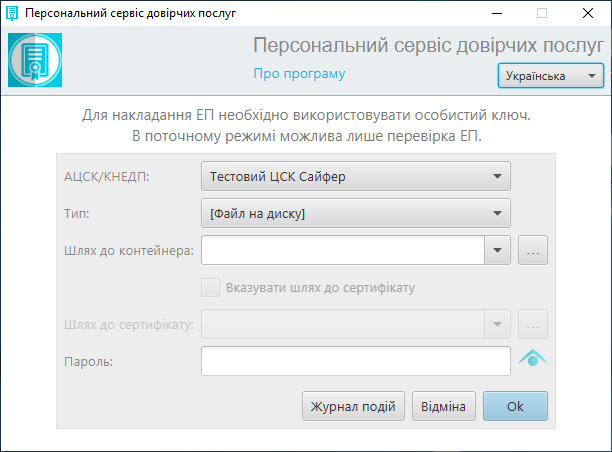Viewport: 612px width, 452px height.
Task: Open the Українська language dropdown
Action: click(551, 76)
